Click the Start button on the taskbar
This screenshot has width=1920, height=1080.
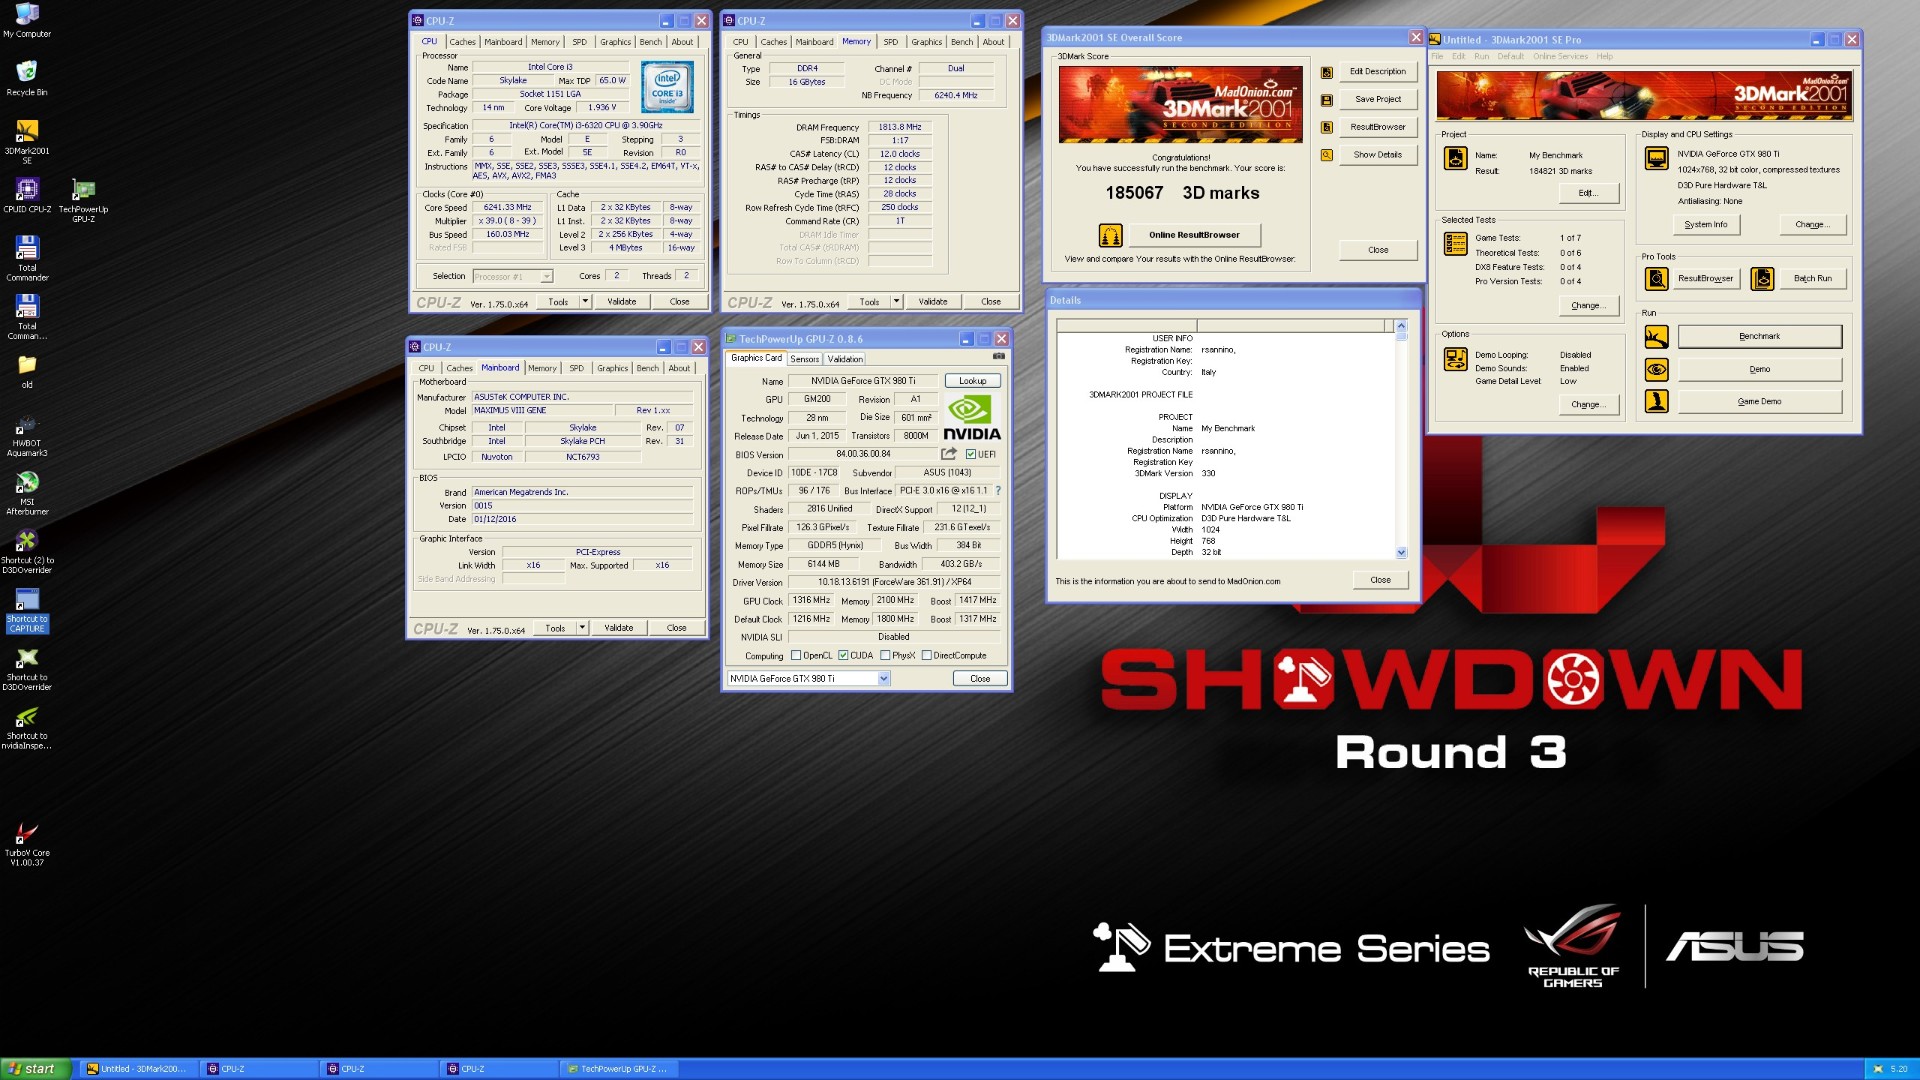[x=36, y=1069]
